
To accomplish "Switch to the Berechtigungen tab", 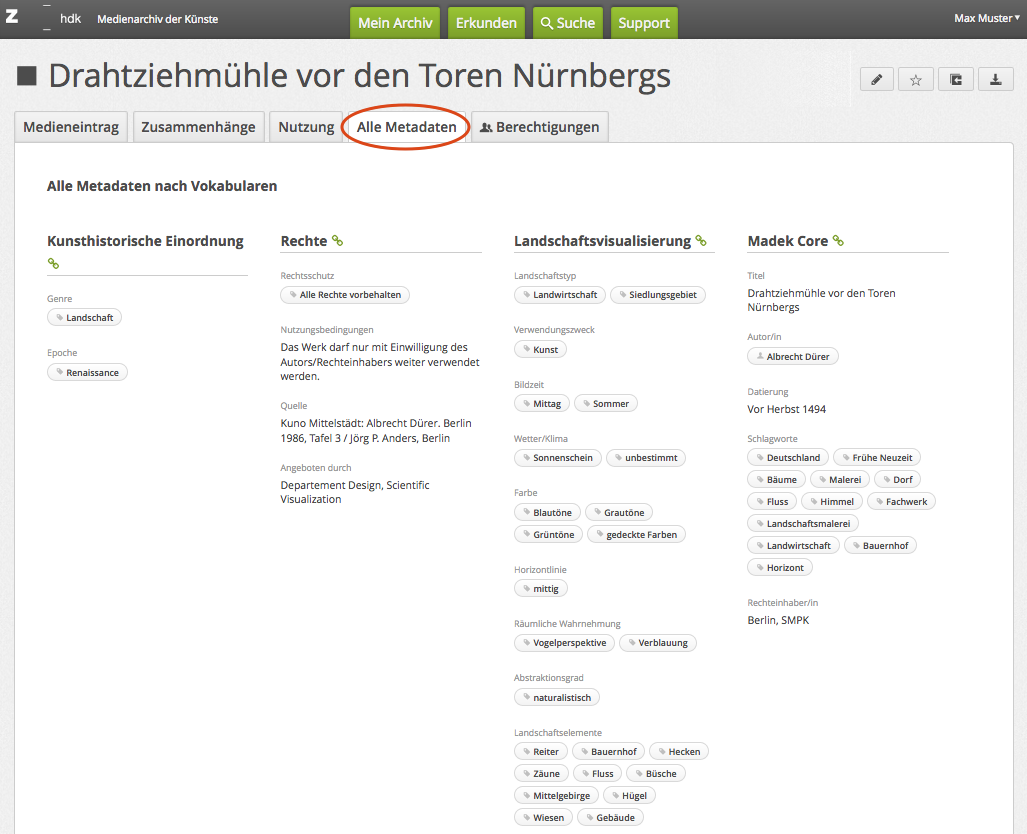I will [x=539, y=127].
